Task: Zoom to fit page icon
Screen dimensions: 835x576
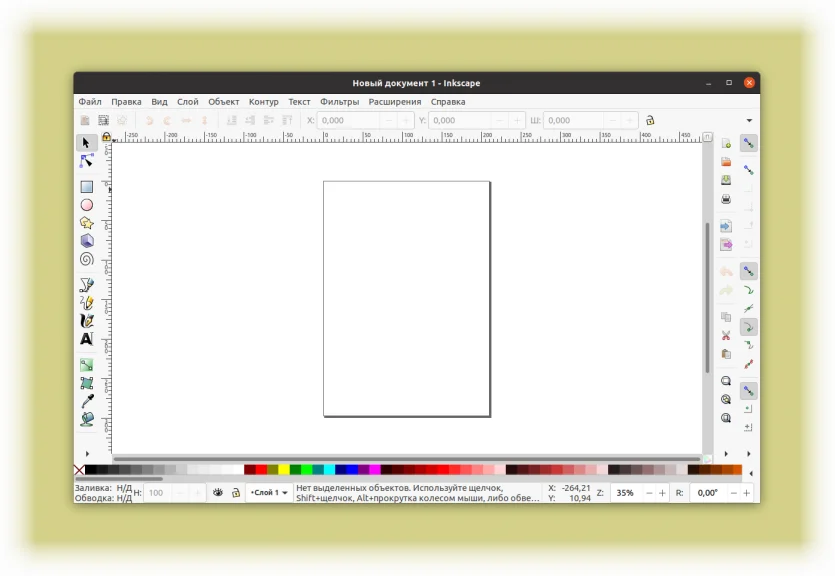Action: [x=726, y=418]
